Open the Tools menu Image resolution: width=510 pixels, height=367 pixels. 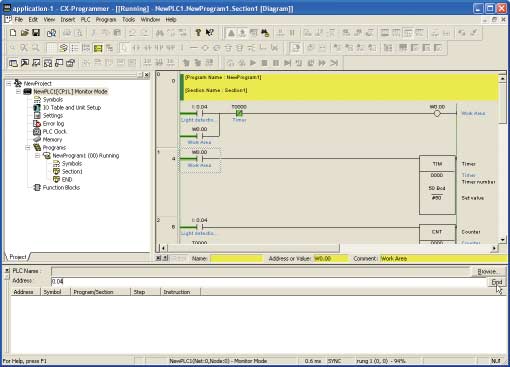128,20
